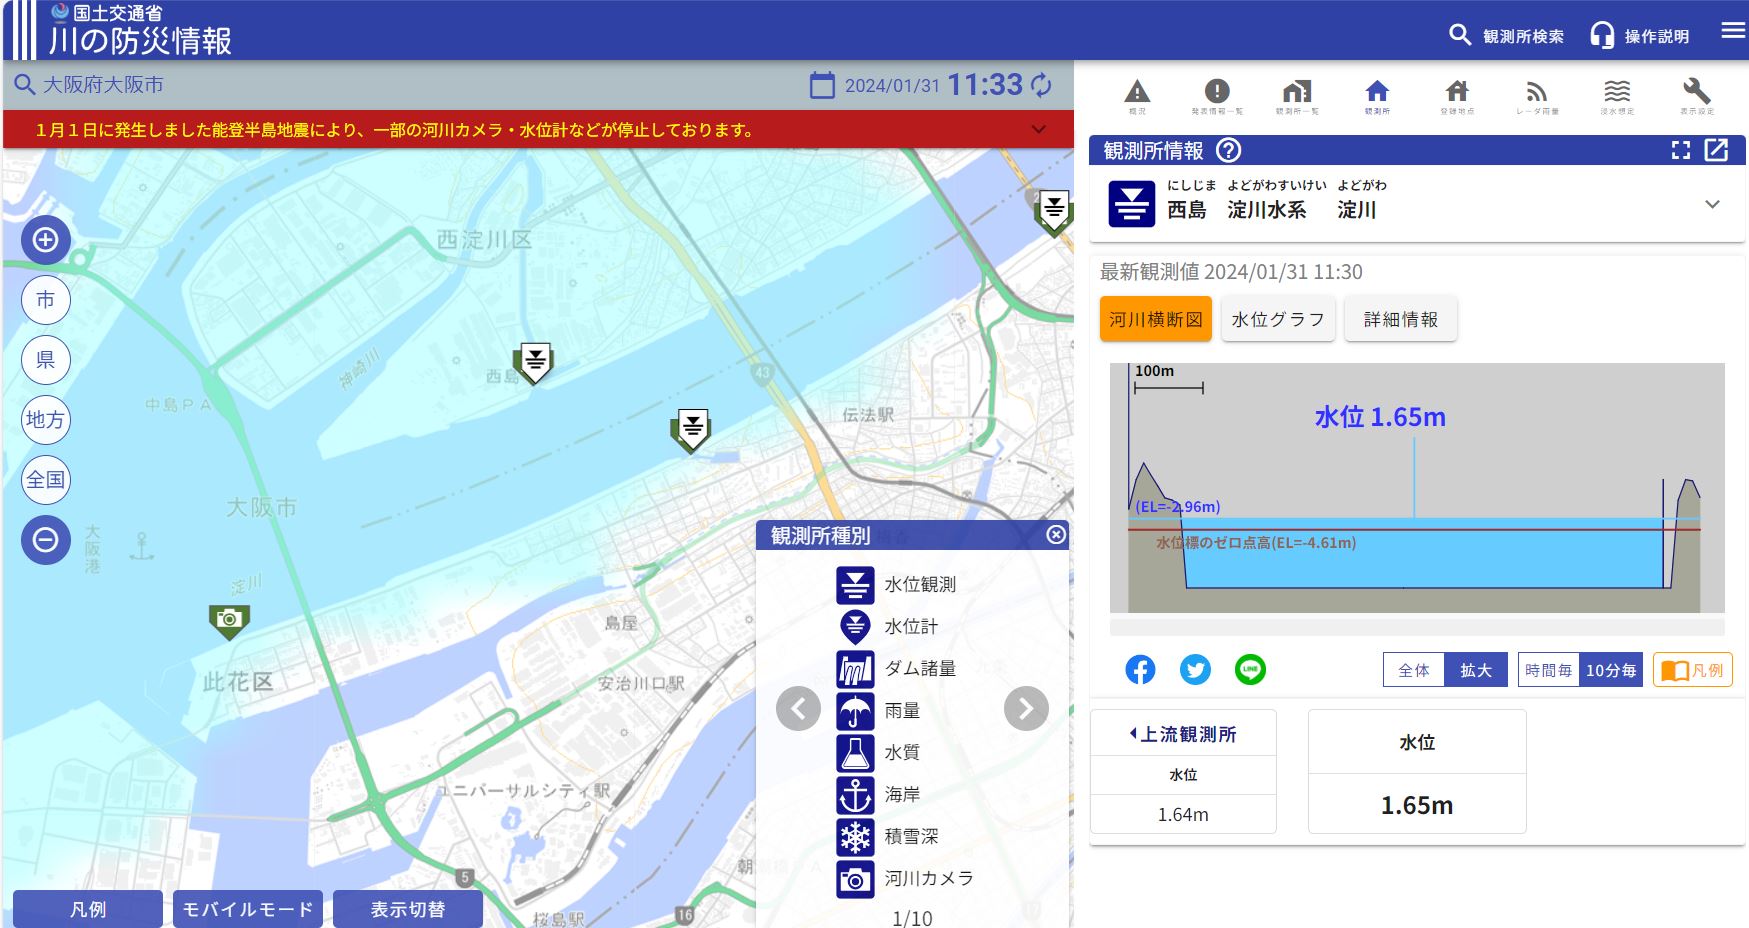Select the 10分毎 interval option

click(x=1611, y=670)
